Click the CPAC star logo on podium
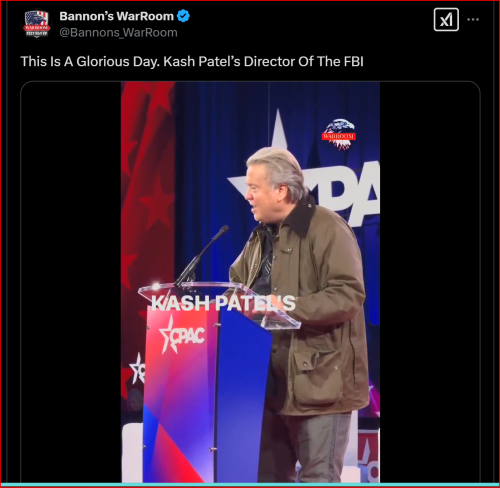Viewport: 500px width, 488px height. 181,335
